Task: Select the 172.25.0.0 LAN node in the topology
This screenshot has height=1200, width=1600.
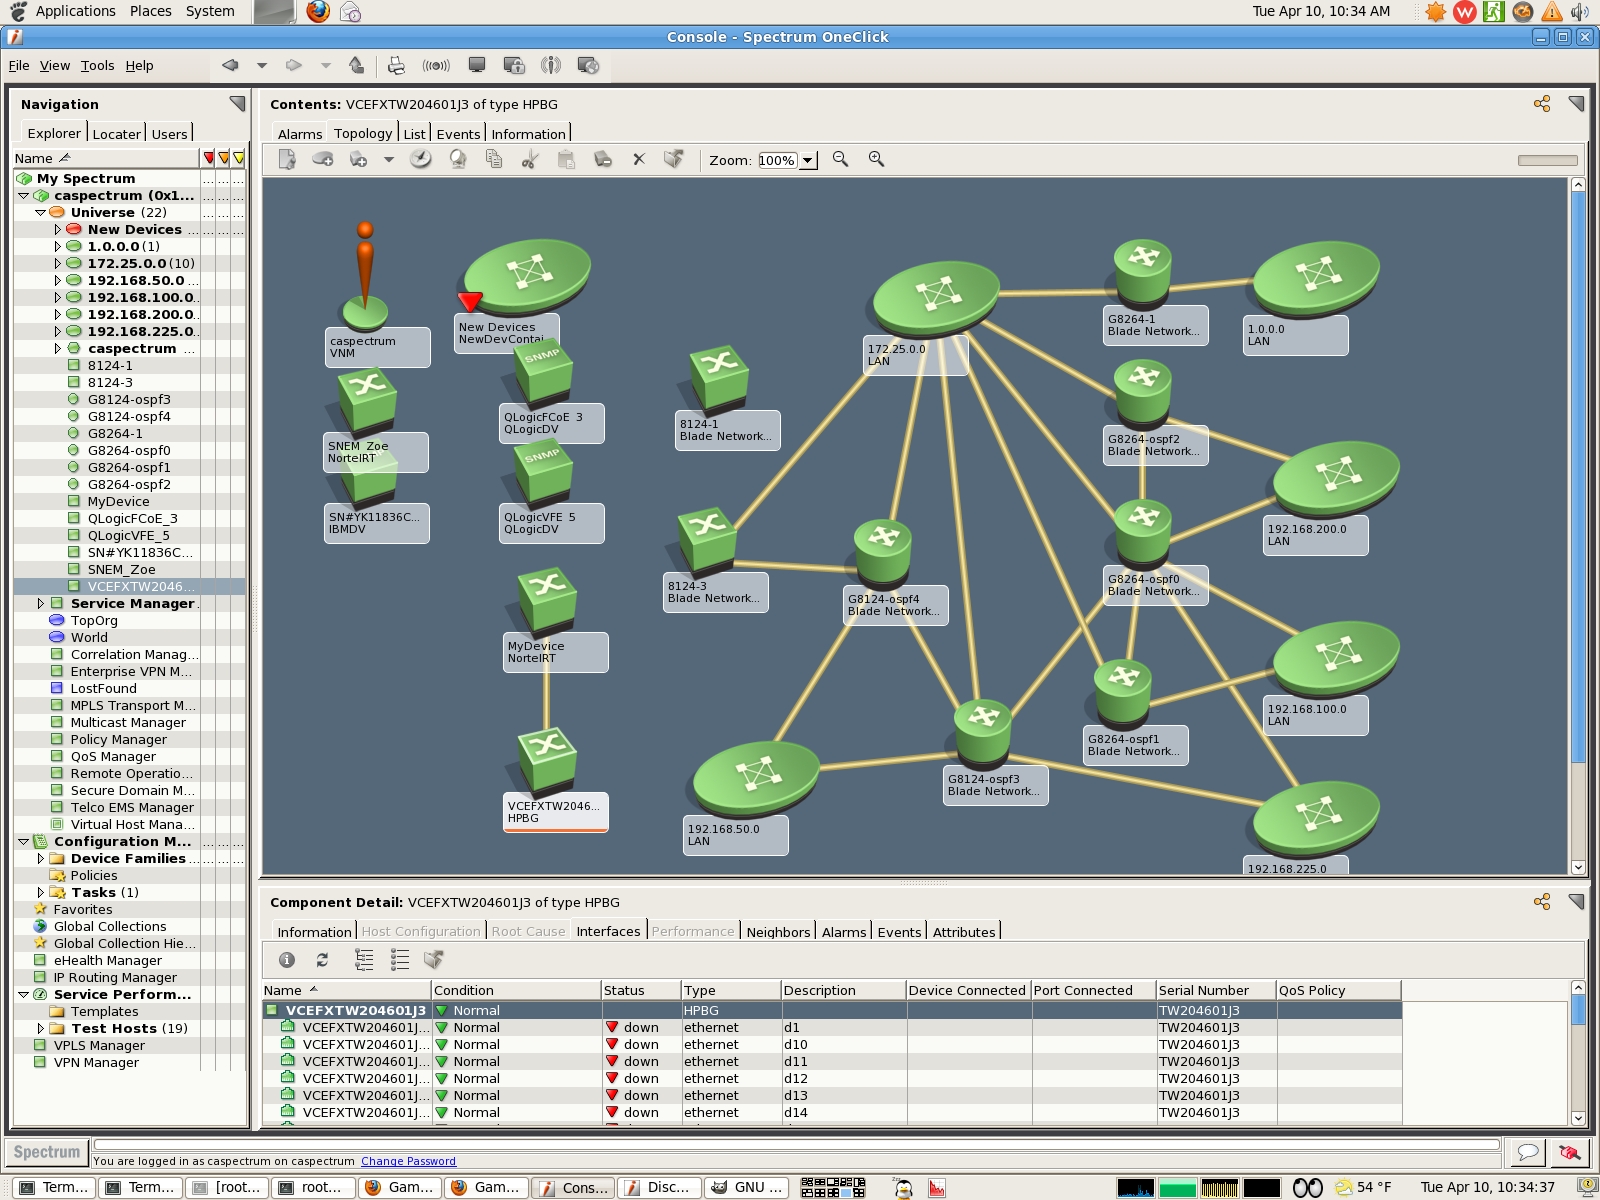Action: click(x=935, y=292)
